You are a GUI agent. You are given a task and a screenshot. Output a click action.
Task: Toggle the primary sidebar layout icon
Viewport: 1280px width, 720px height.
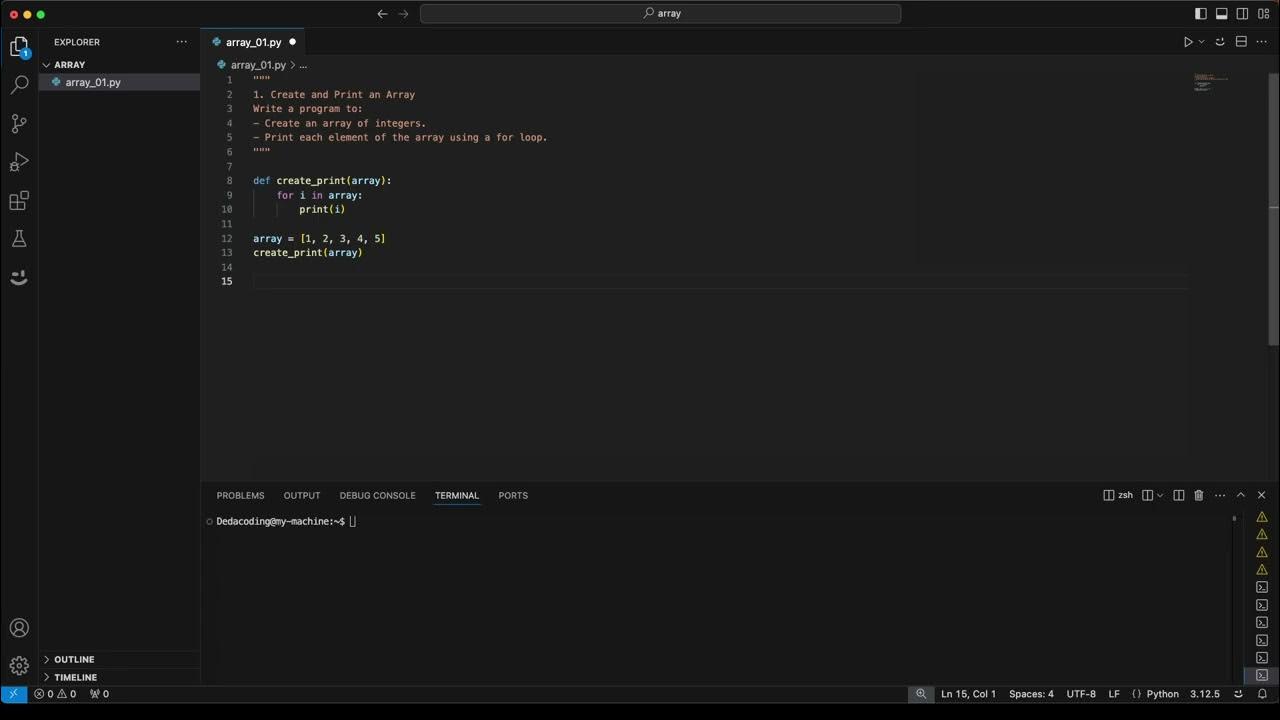coord(1201,14)
